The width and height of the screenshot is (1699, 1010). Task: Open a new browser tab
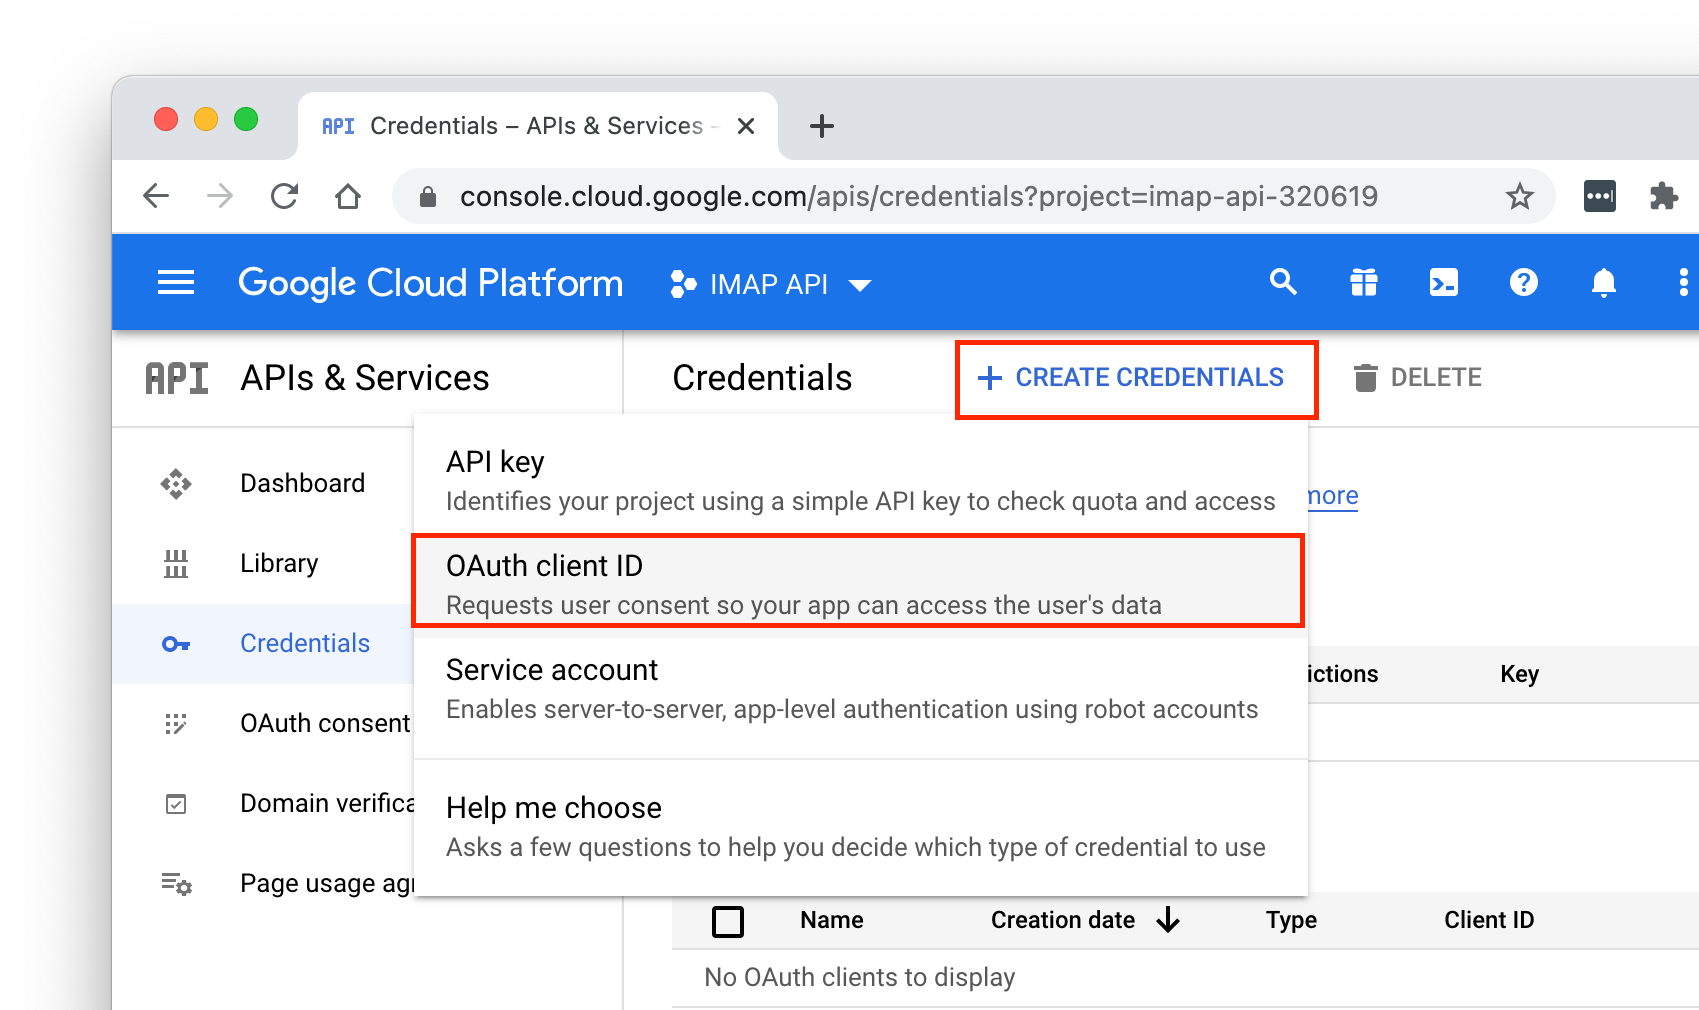(x=822, y=126)
